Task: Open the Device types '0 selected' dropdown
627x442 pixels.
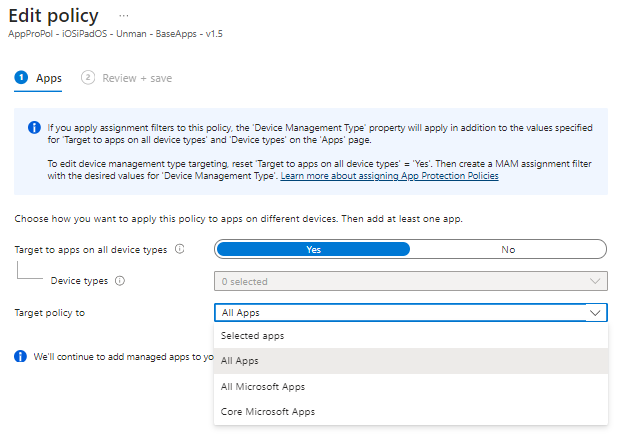Action: [411, 281]
